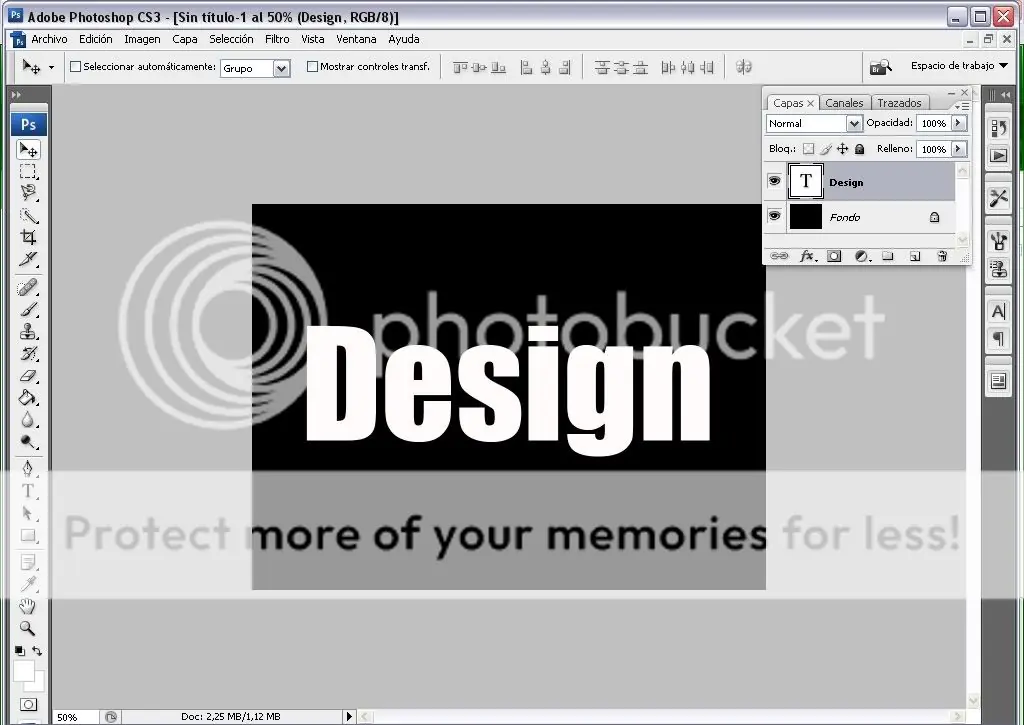Screen dimensions: 1024x725
Task: Select the Healing Brush tool
Action: [28, 288]
